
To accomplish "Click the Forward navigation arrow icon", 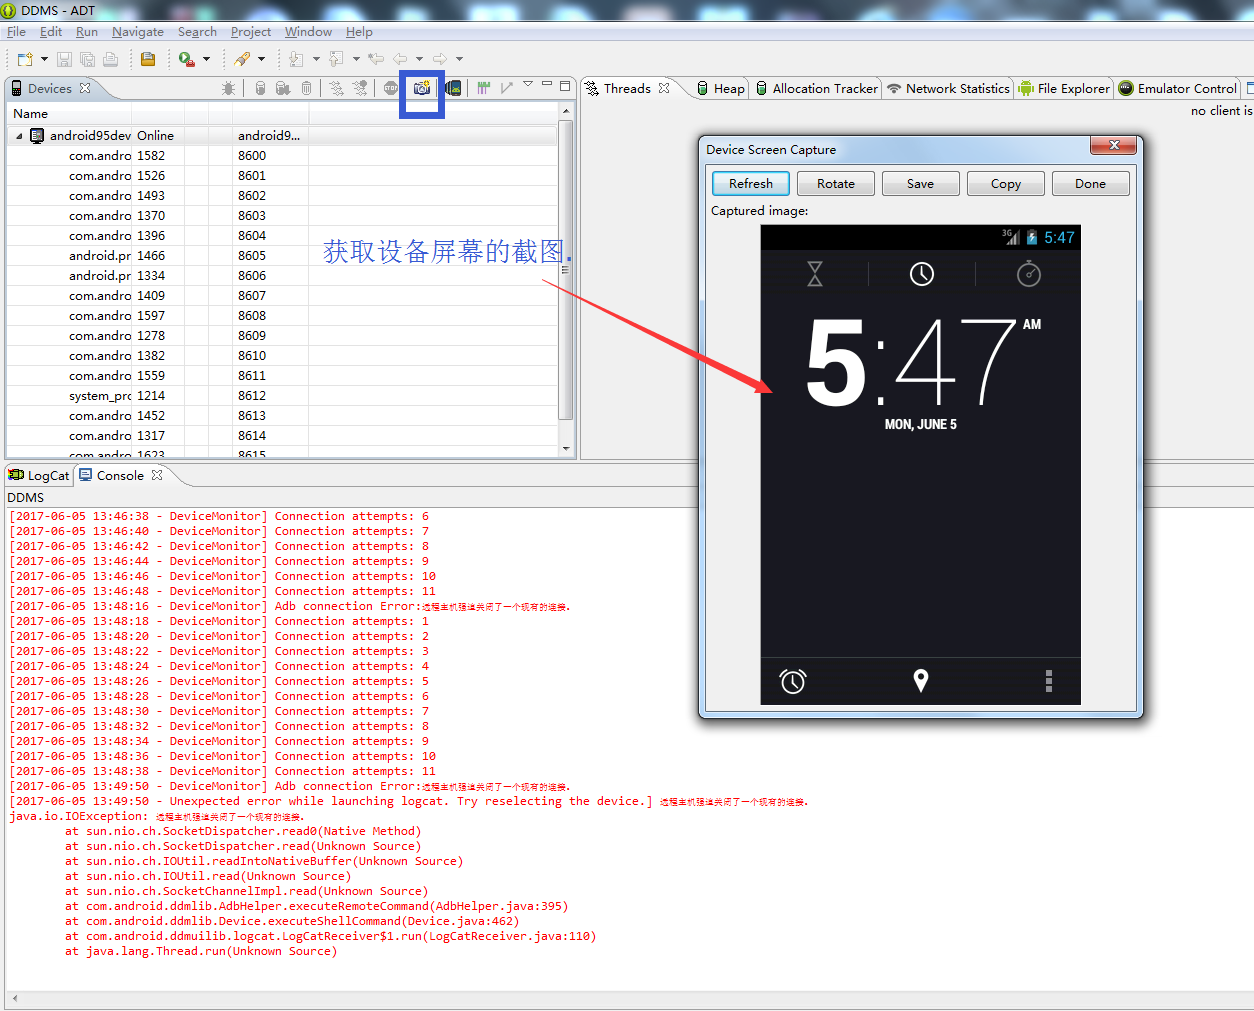I will [x=440, y=59].
